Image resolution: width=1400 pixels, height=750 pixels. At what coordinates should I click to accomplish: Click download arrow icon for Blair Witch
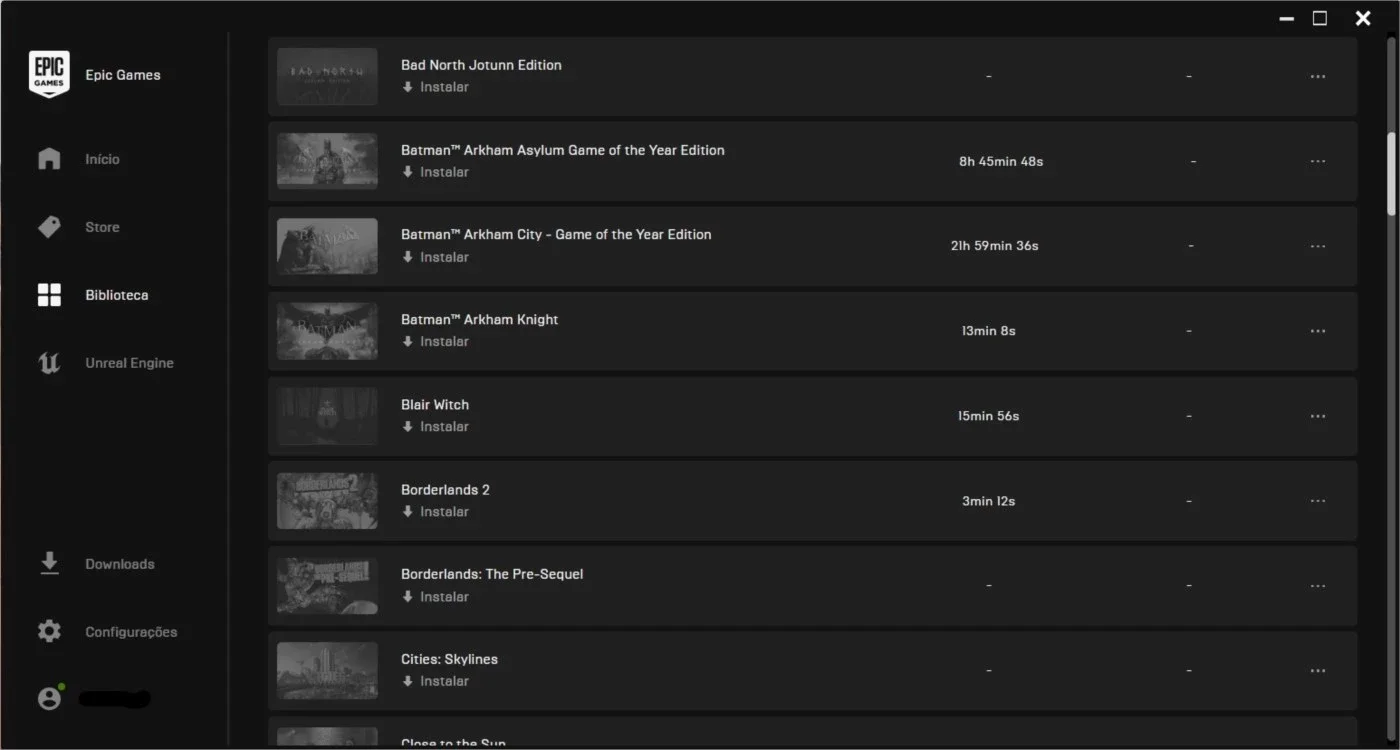tap(407, 426)
